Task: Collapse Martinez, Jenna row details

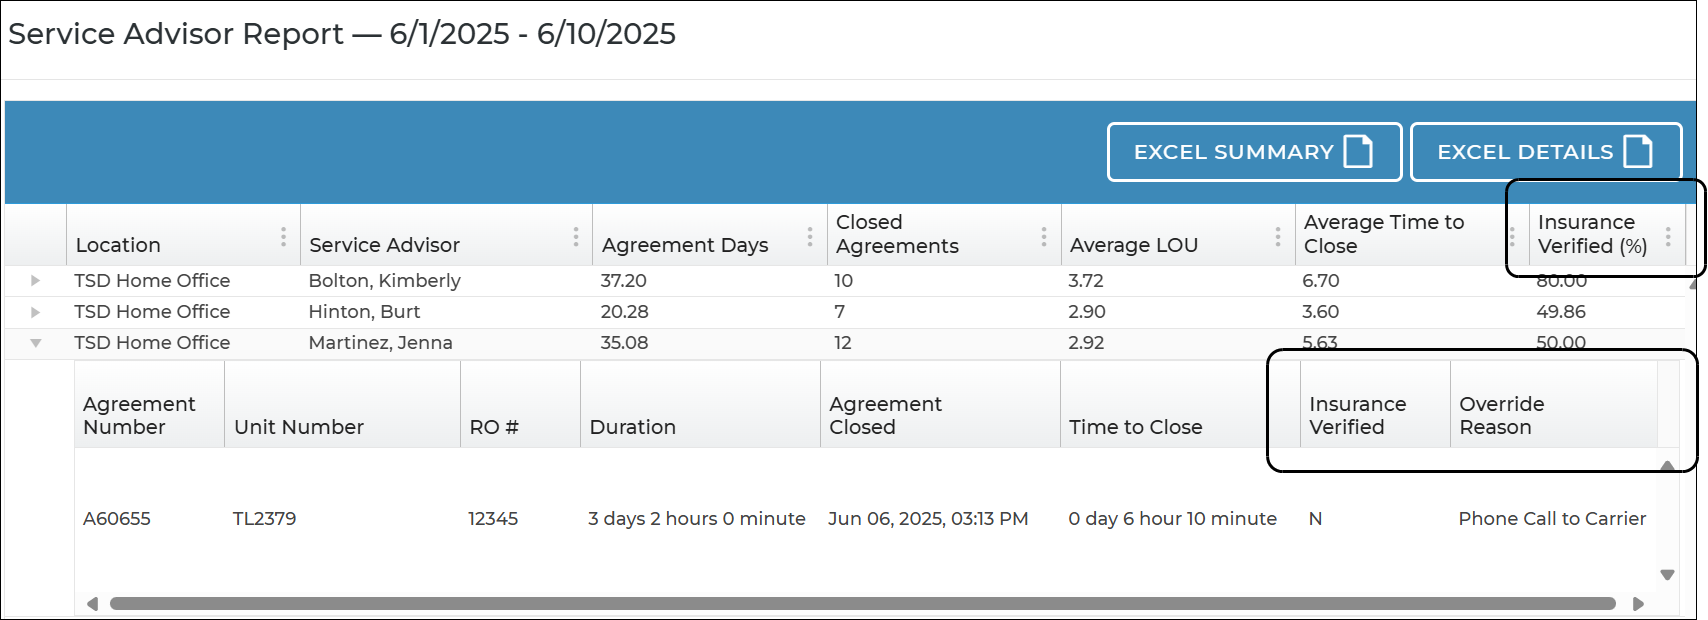Action: coord(36,343)
